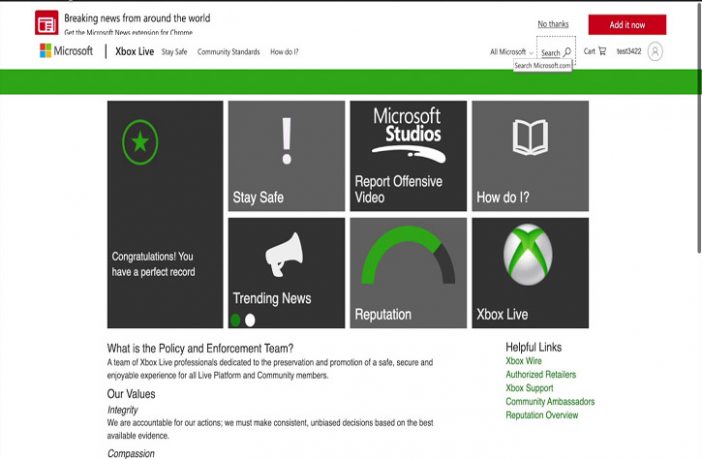This screenshot has width=702, height=459.
Task: Open the Report Offensive Video tile
Action: pyautogui.click(x=407, y=154)
